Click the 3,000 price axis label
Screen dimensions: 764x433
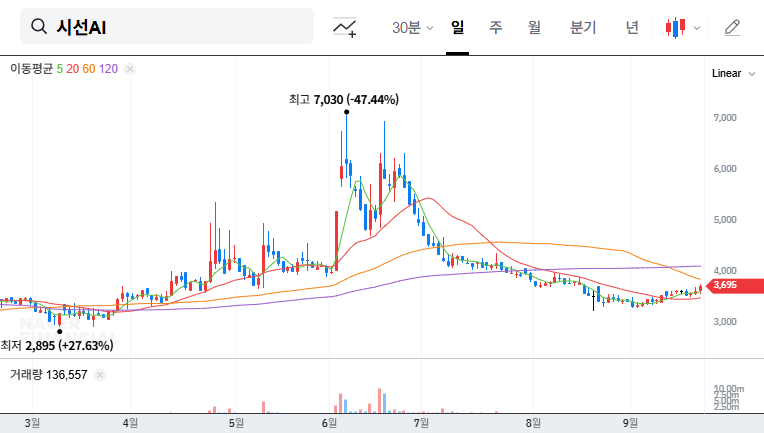pyautogui.click(x=725, y=322)
